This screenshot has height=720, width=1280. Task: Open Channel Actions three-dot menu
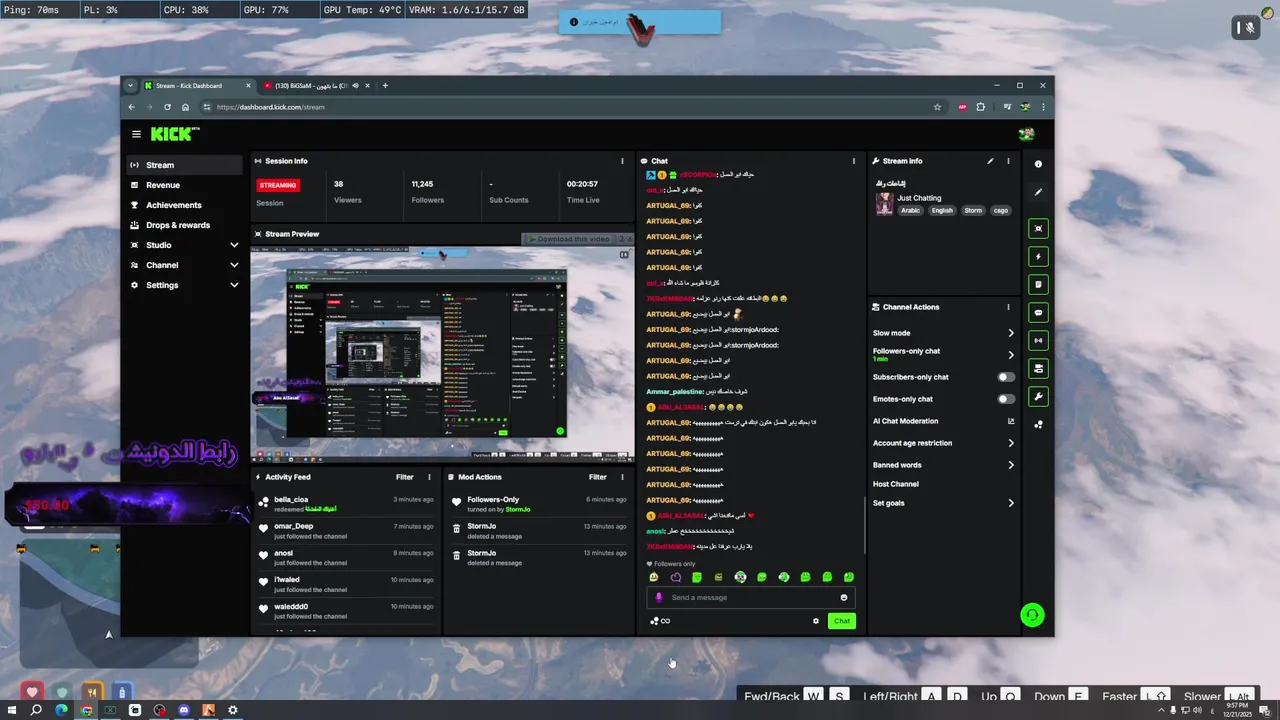coord(1008,307)
